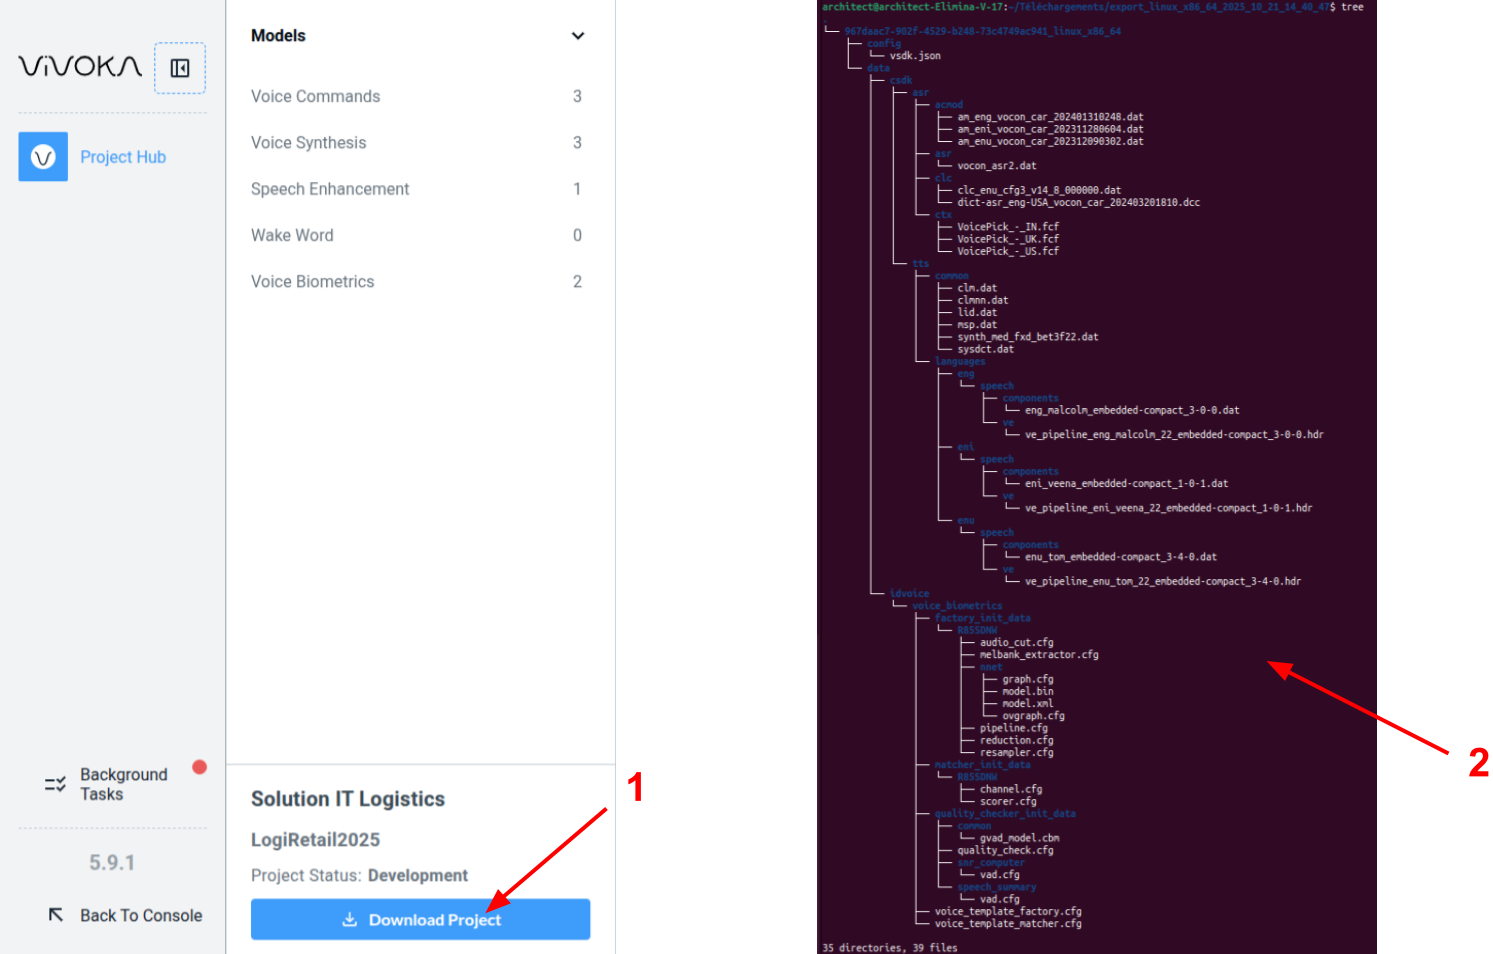
Task: Click Back To Console
Action: pyautogui.click(x=141, y=915)
